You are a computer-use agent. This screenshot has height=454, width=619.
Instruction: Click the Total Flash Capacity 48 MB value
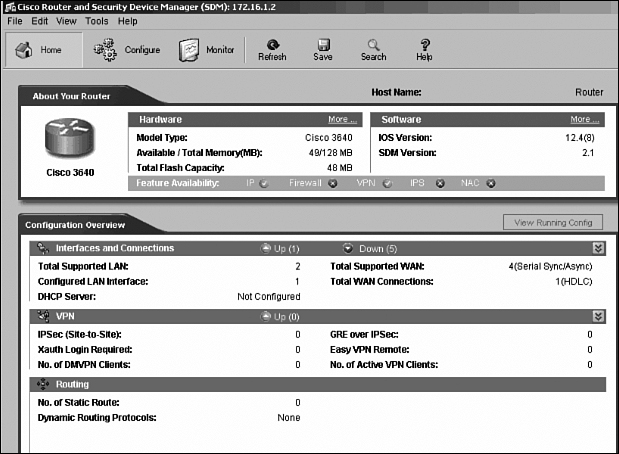[340, 167]
